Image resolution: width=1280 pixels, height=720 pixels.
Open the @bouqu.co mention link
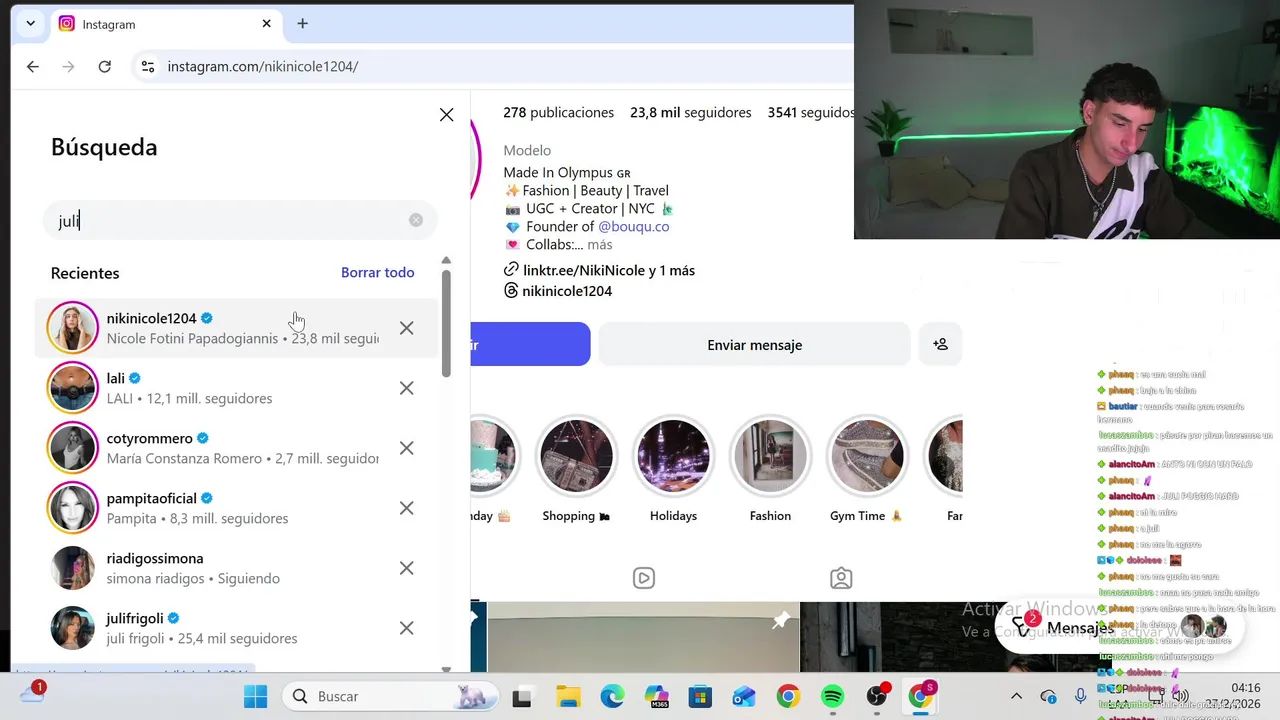coord(633,227)
